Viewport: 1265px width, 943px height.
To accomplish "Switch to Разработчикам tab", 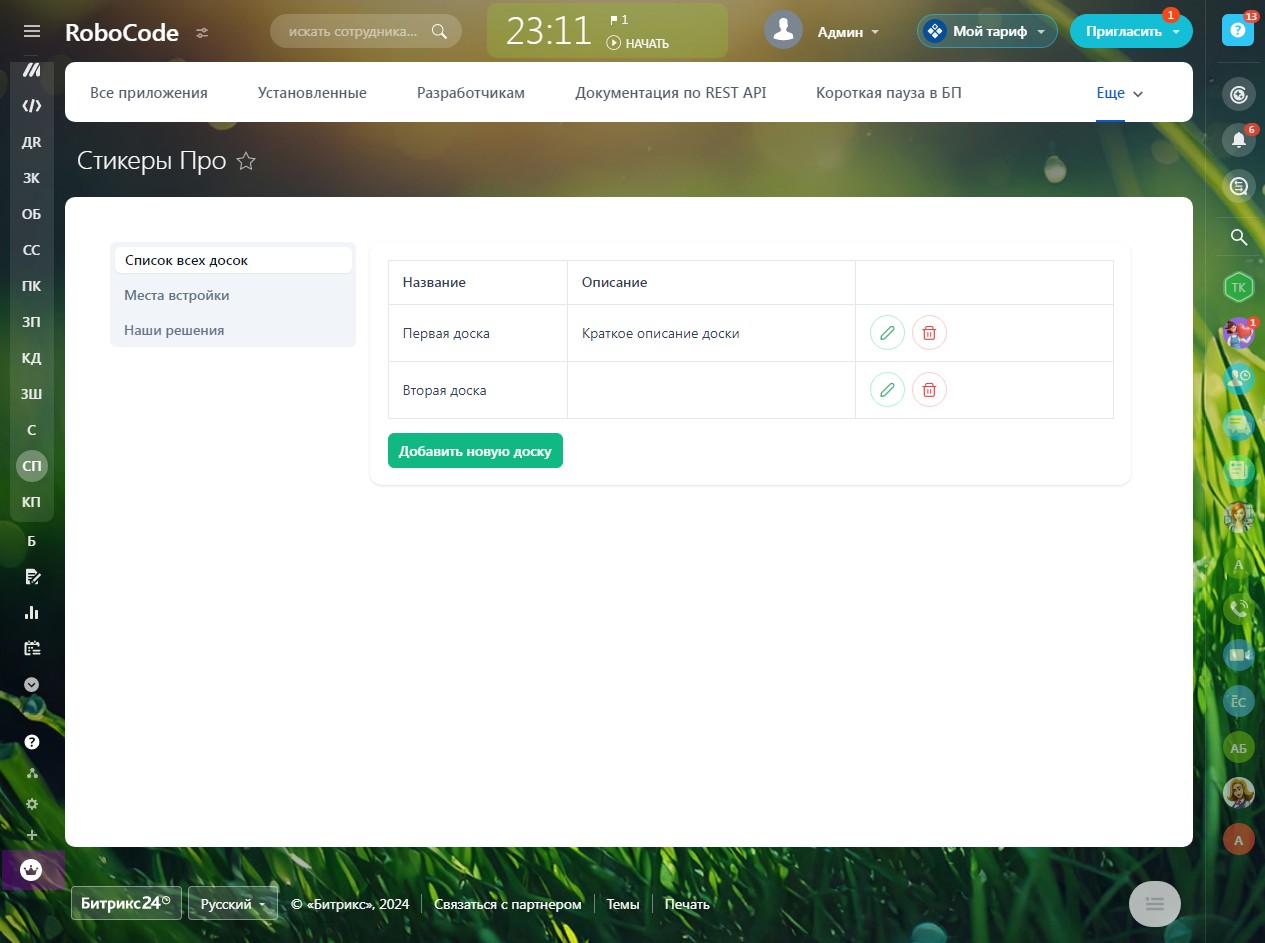I will click(471, 93).
